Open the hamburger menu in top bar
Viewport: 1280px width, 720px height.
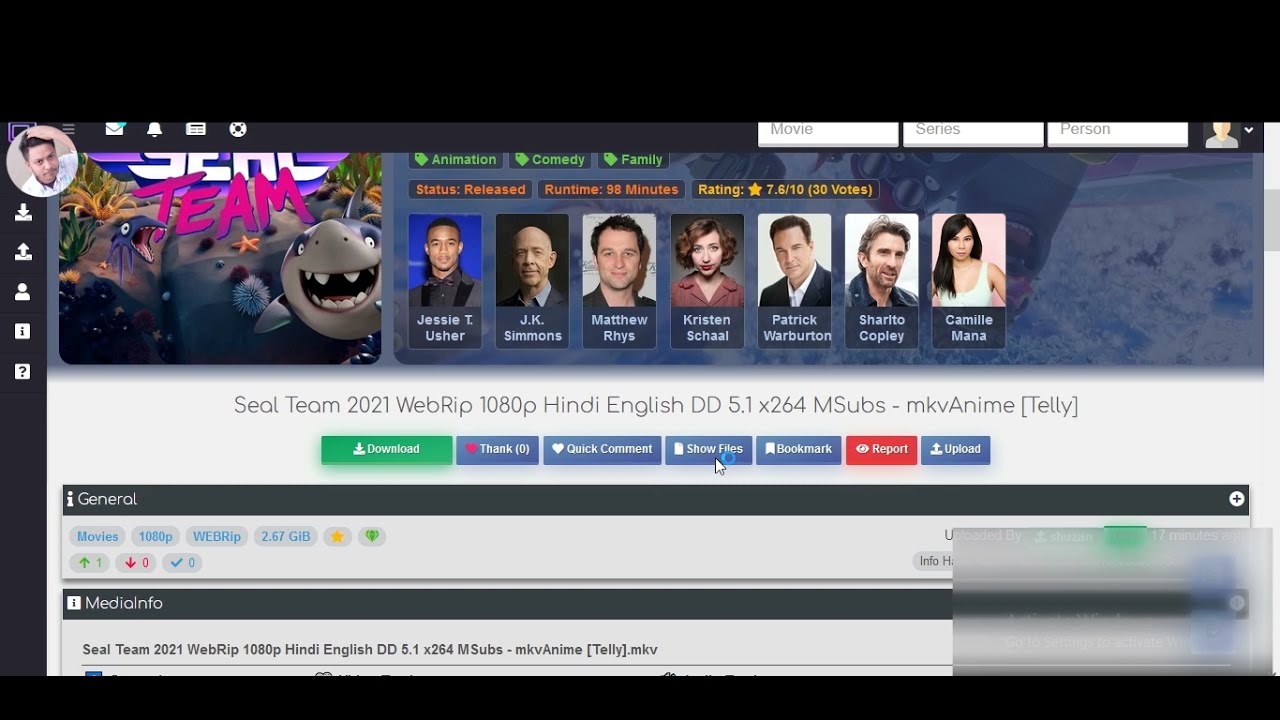pos(68,128)
